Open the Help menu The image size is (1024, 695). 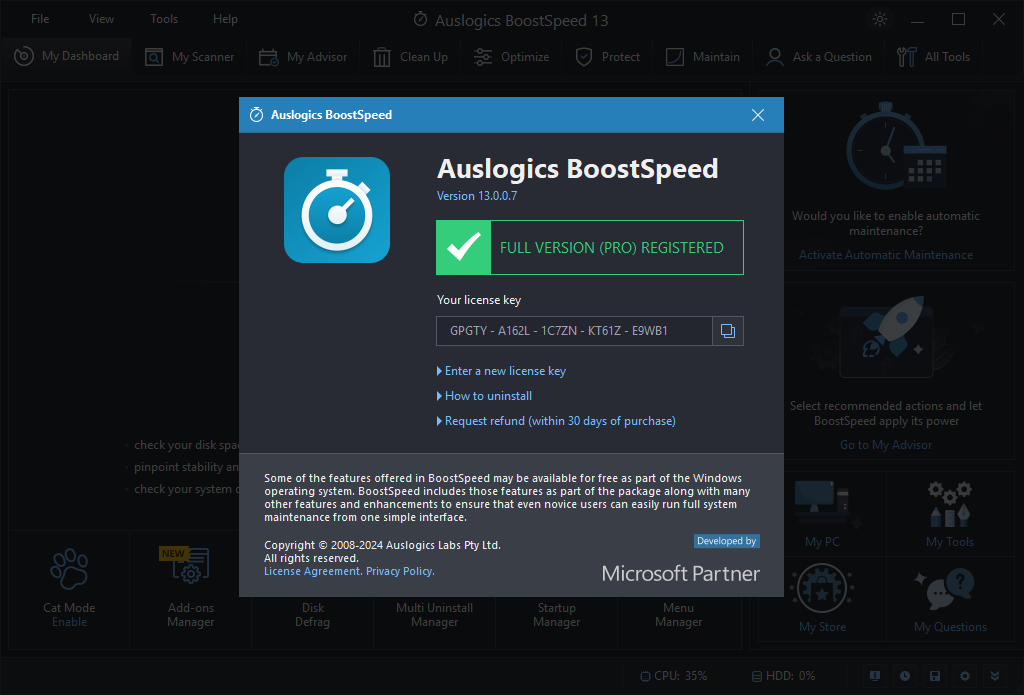(225, 19)
